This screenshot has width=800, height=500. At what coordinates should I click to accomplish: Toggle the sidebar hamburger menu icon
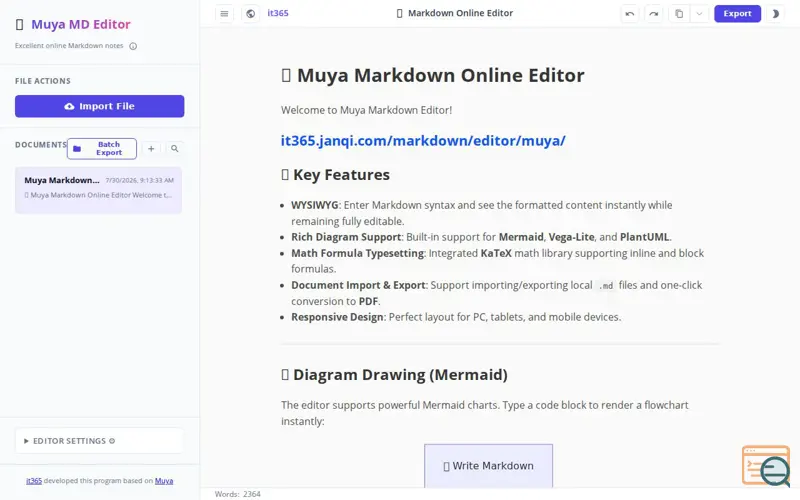coord(224,14)
